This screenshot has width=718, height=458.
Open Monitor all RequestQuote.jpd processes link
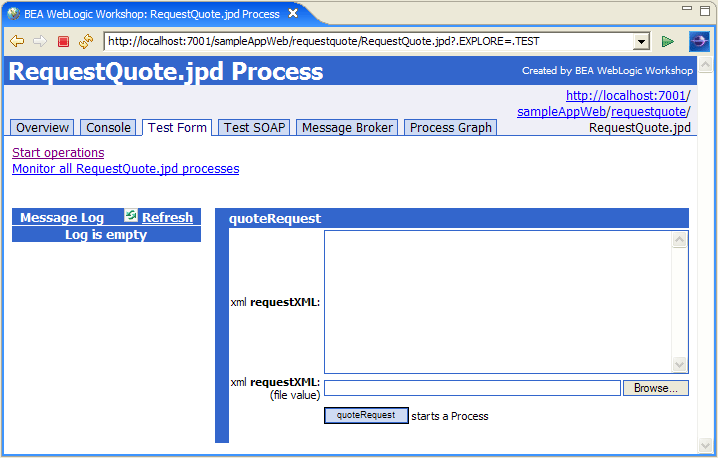(125, 169)
